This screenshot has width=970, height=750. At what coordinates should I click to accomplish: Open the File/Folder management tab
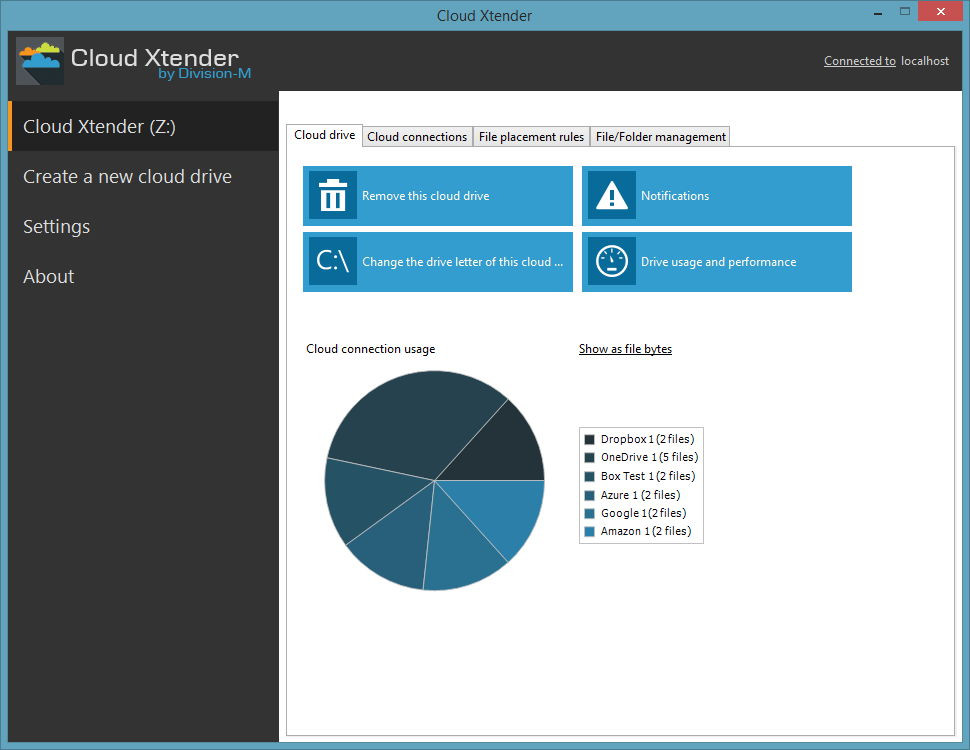661,137
